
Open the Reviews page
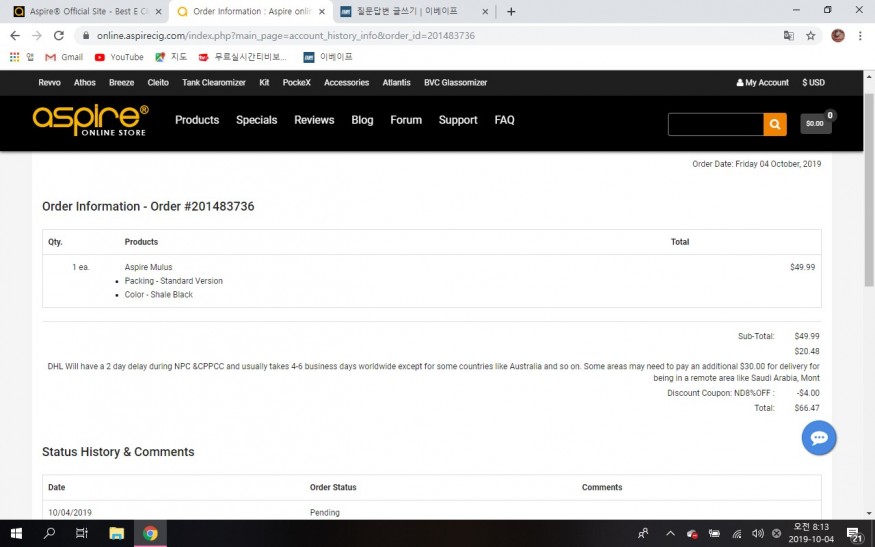[x=314, y=120]
